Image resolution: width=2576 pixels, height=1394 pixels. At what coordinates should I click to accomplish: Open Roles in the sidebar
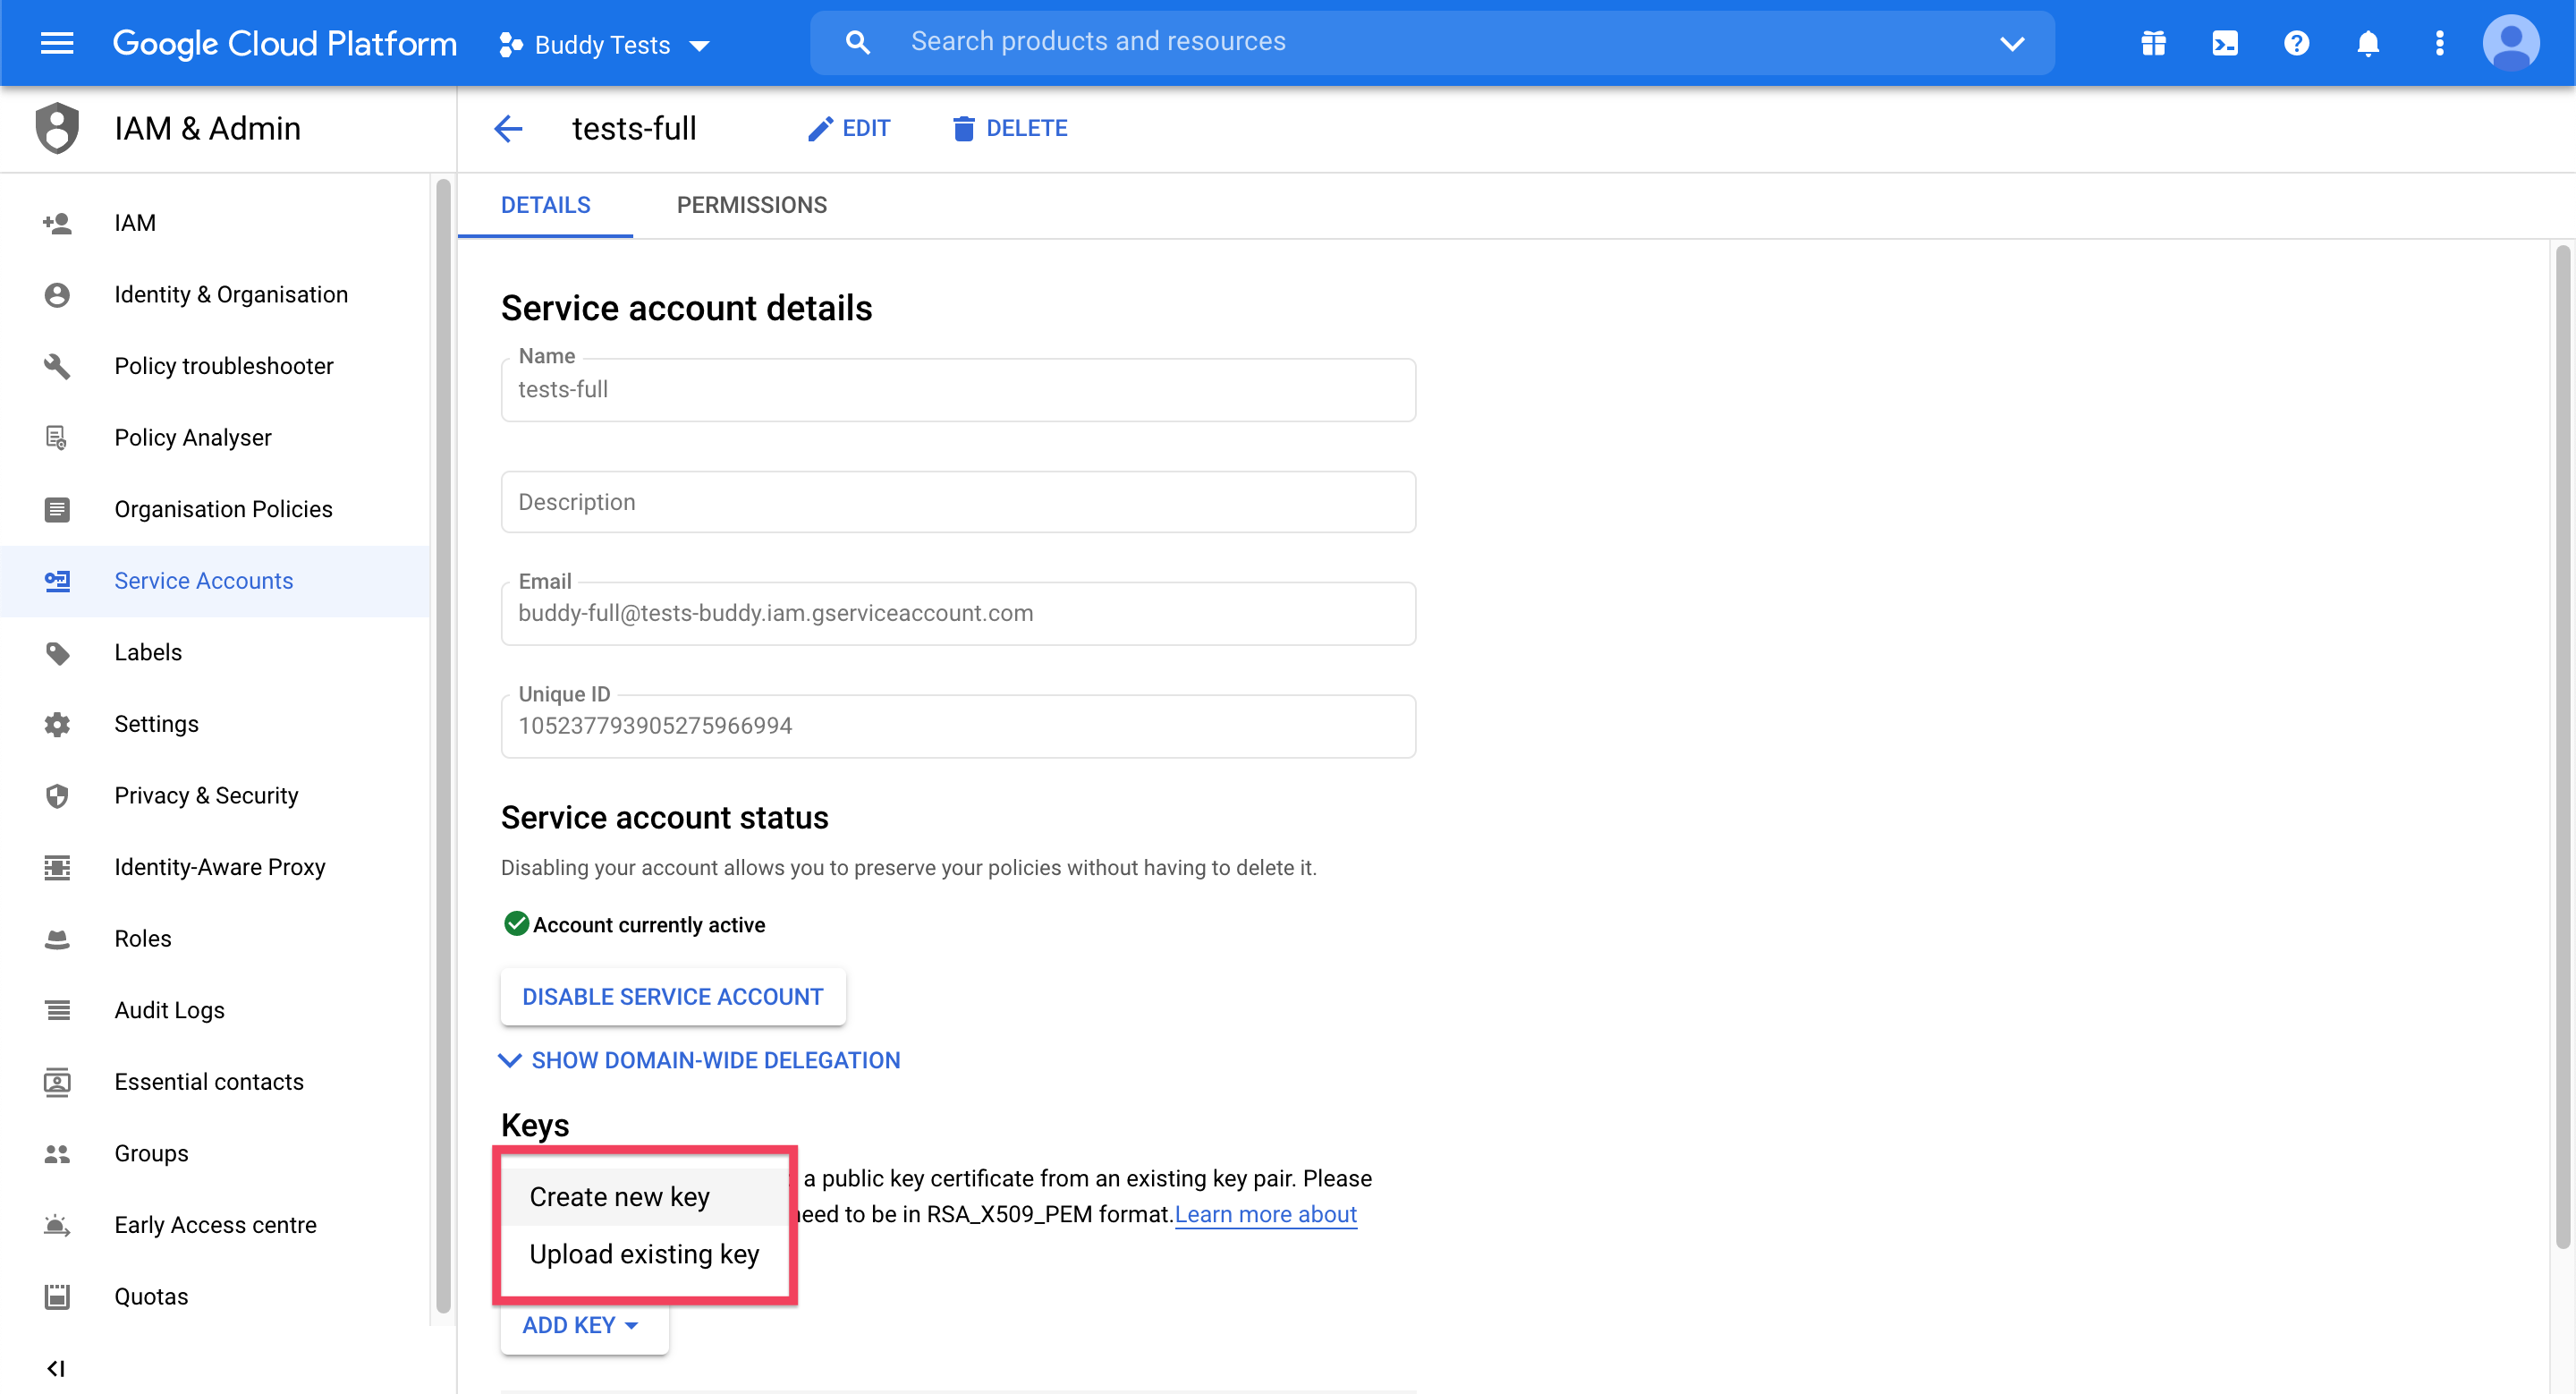click(214, 939)
